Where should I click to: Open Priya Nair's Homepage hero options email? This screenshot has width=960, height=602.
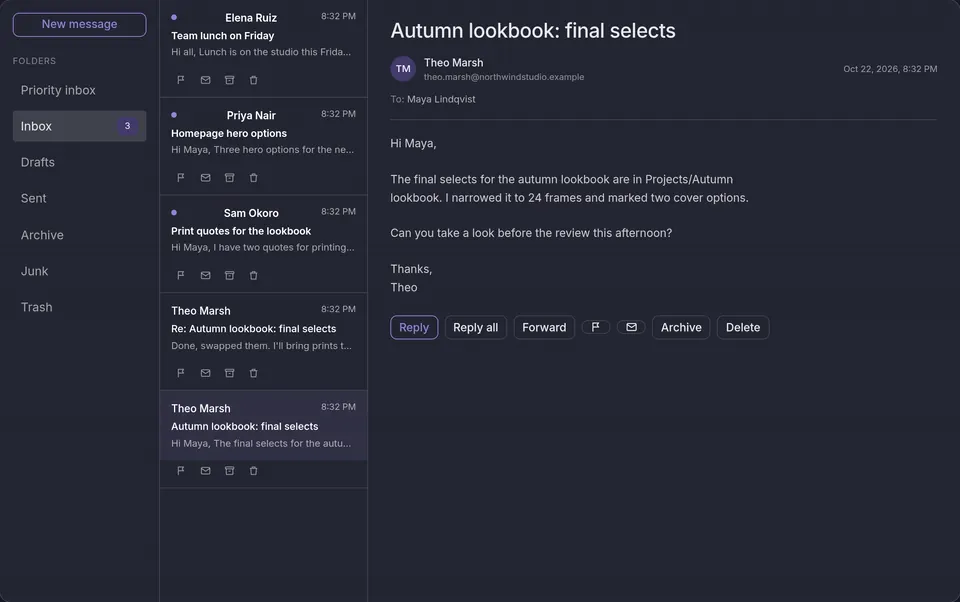click(263, 132)
